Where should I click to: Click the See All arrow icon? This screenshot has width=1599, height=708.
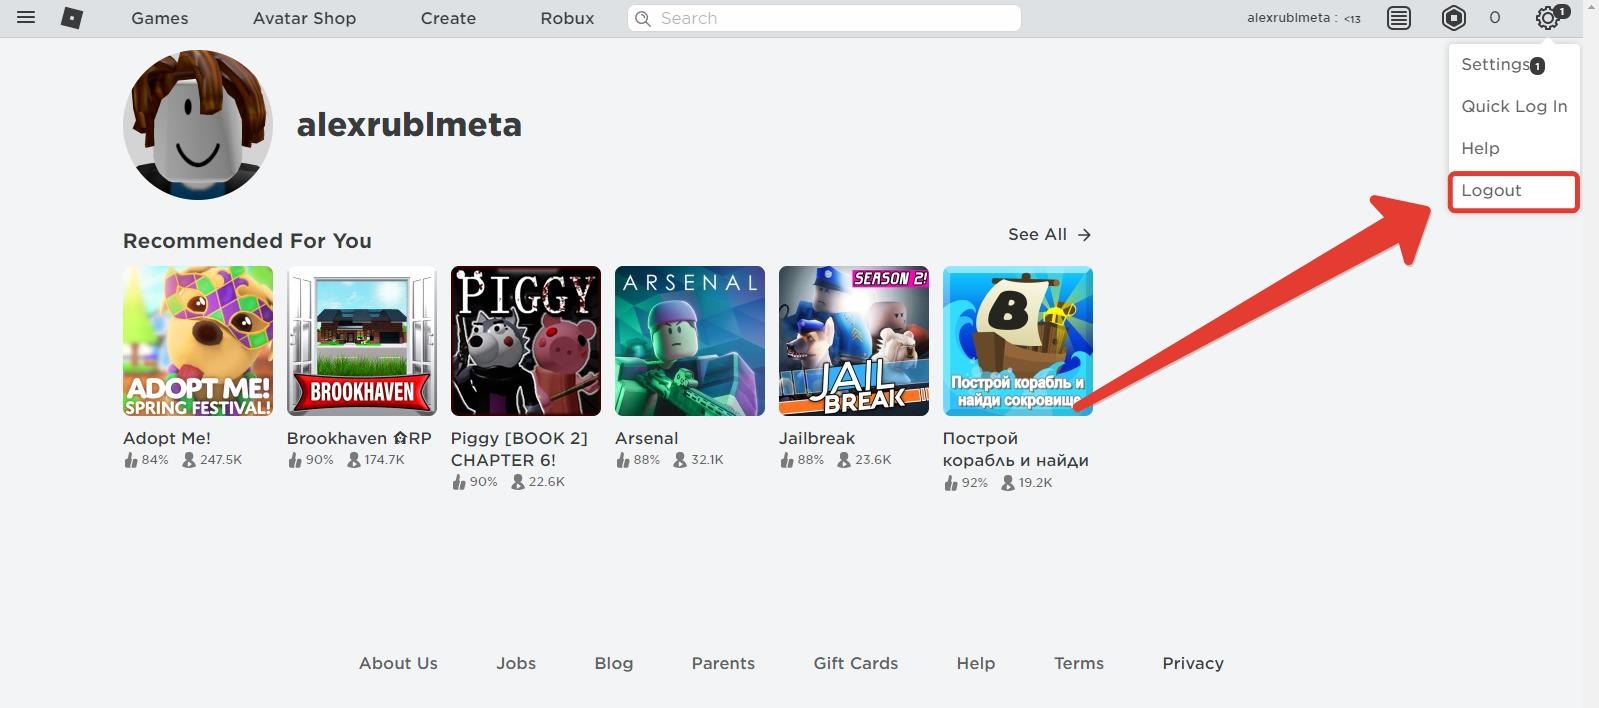[1084, 235]
